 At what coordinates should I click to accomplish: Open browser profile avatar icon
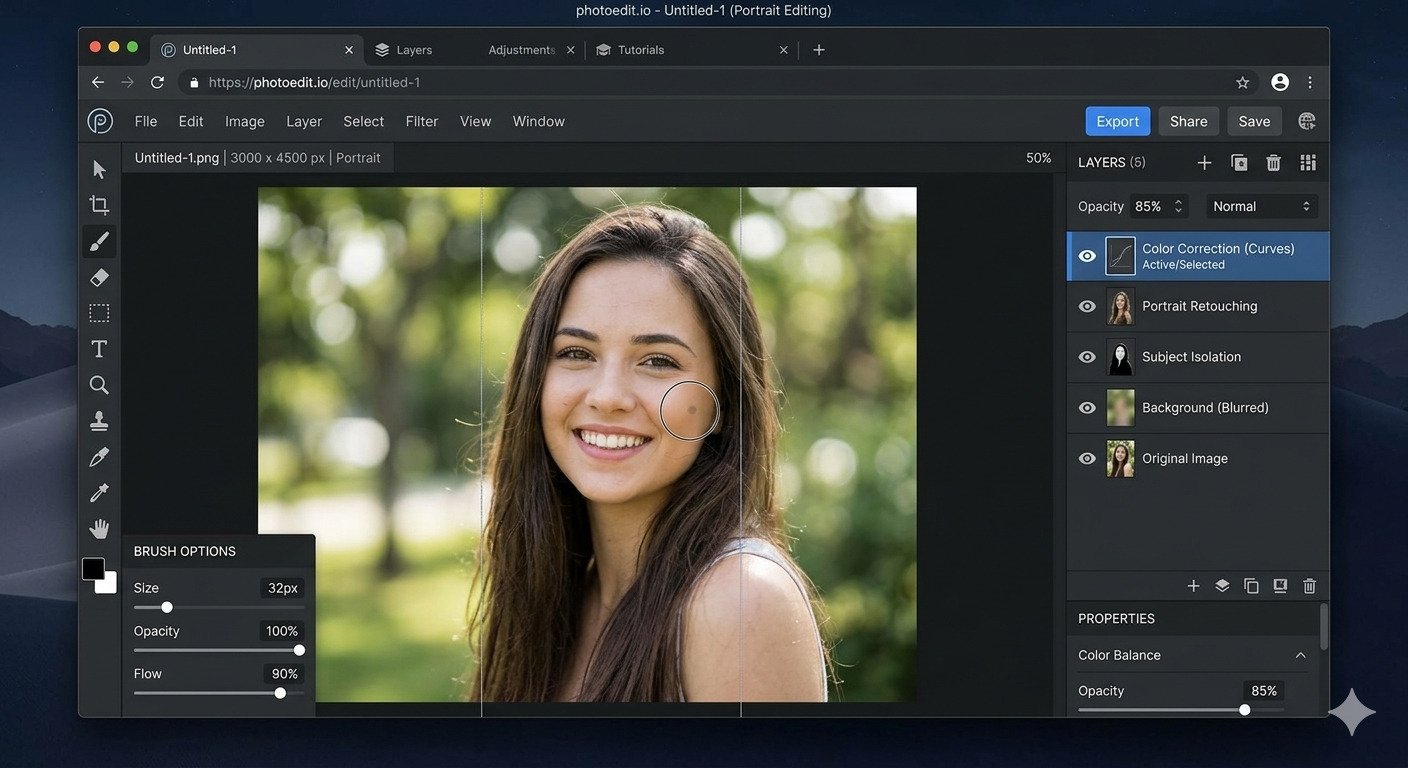(x=1280, y=83)
